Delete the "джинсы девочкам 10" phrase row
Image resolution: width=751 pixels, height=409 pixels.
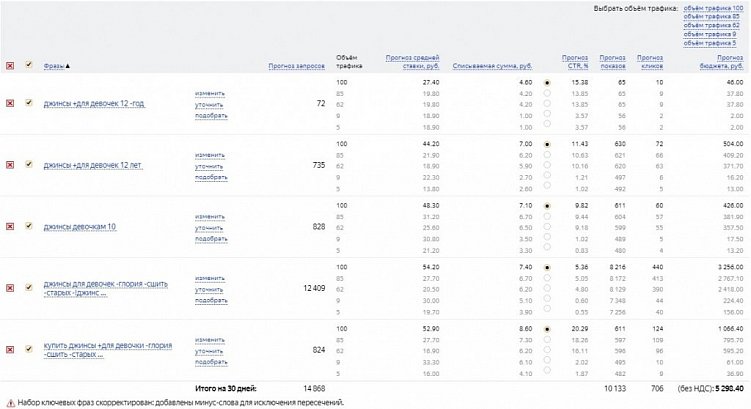[10, 226]
